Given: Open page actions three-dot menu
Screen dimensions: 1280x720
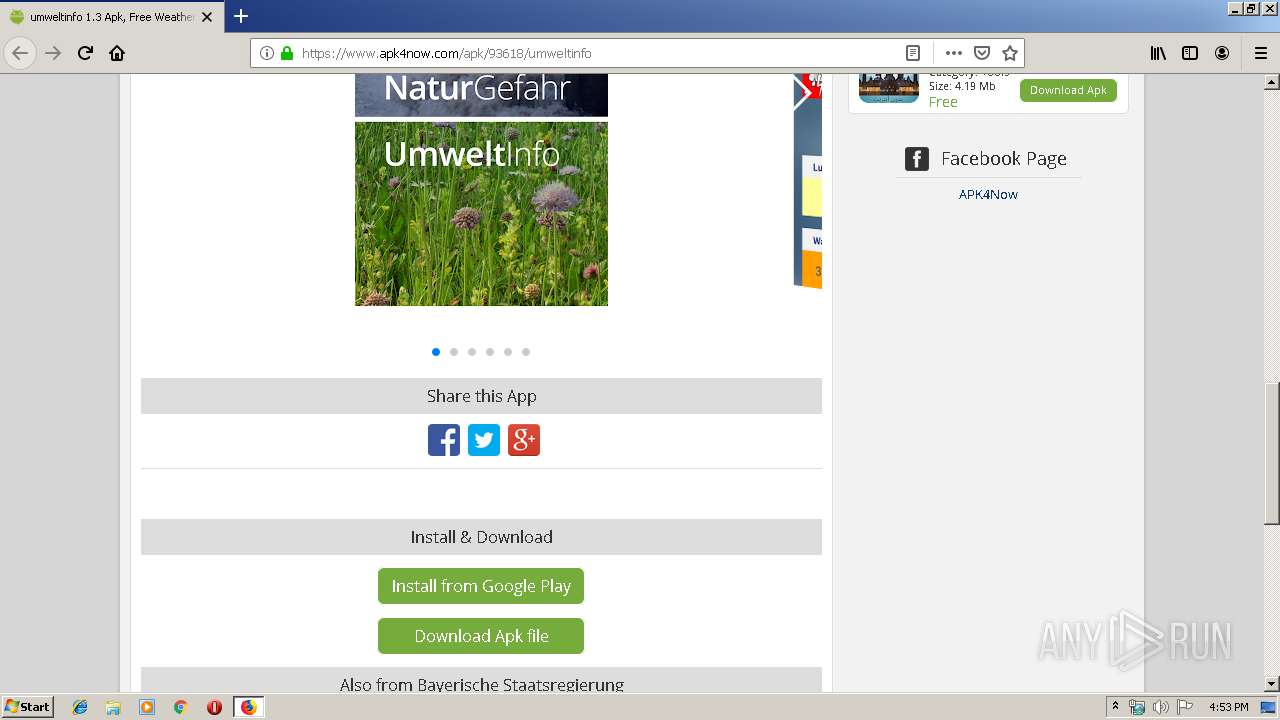Looking at the screenshot, I should [x=954, y=53].
